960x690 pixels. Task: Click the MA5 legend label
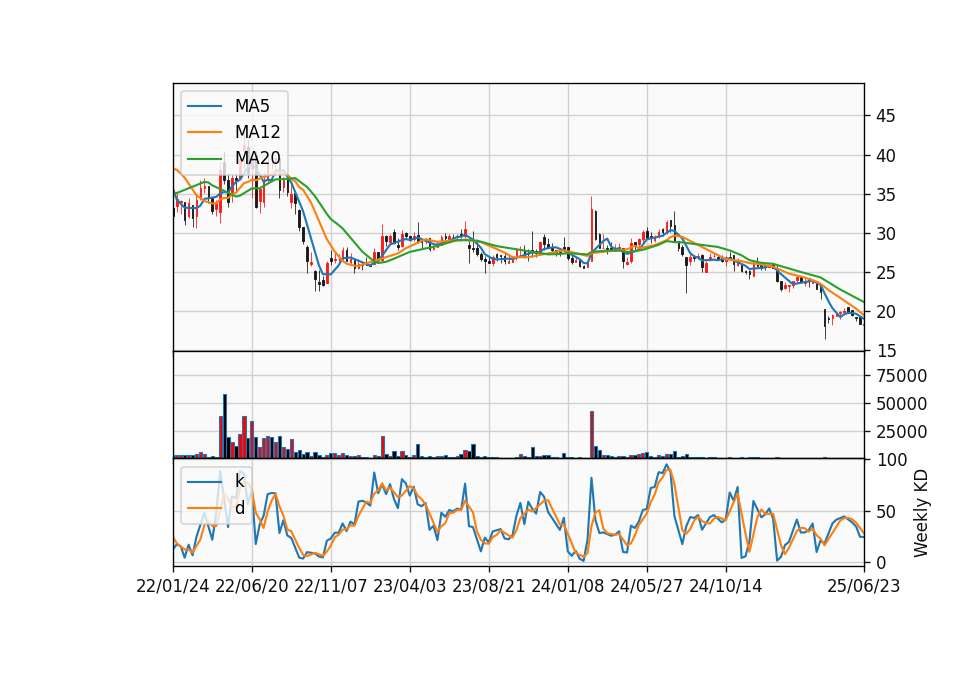point(252,106)
